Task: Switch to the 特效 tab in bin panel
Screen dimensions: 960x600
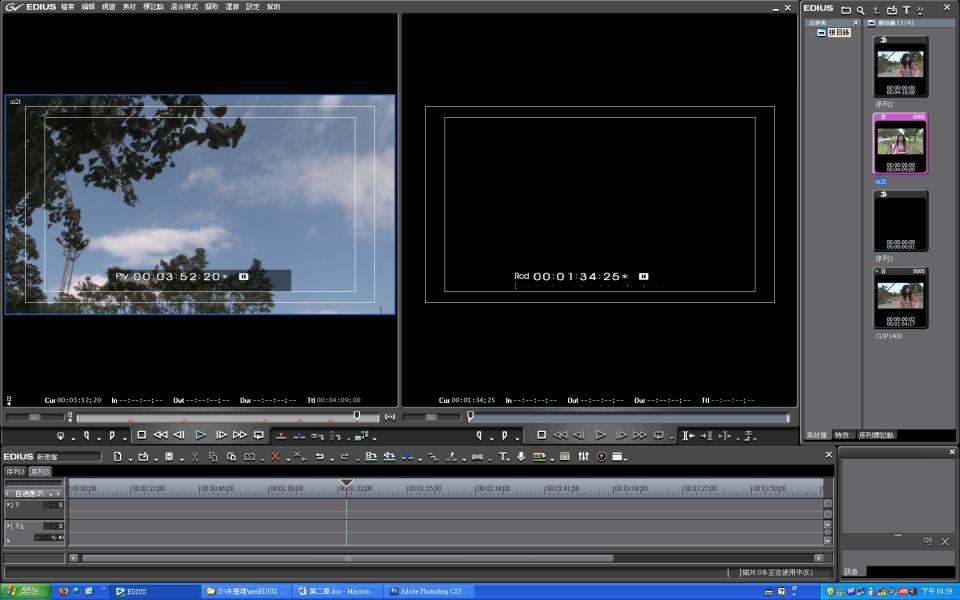Action: pyautogui.click(x=842, y=435)
